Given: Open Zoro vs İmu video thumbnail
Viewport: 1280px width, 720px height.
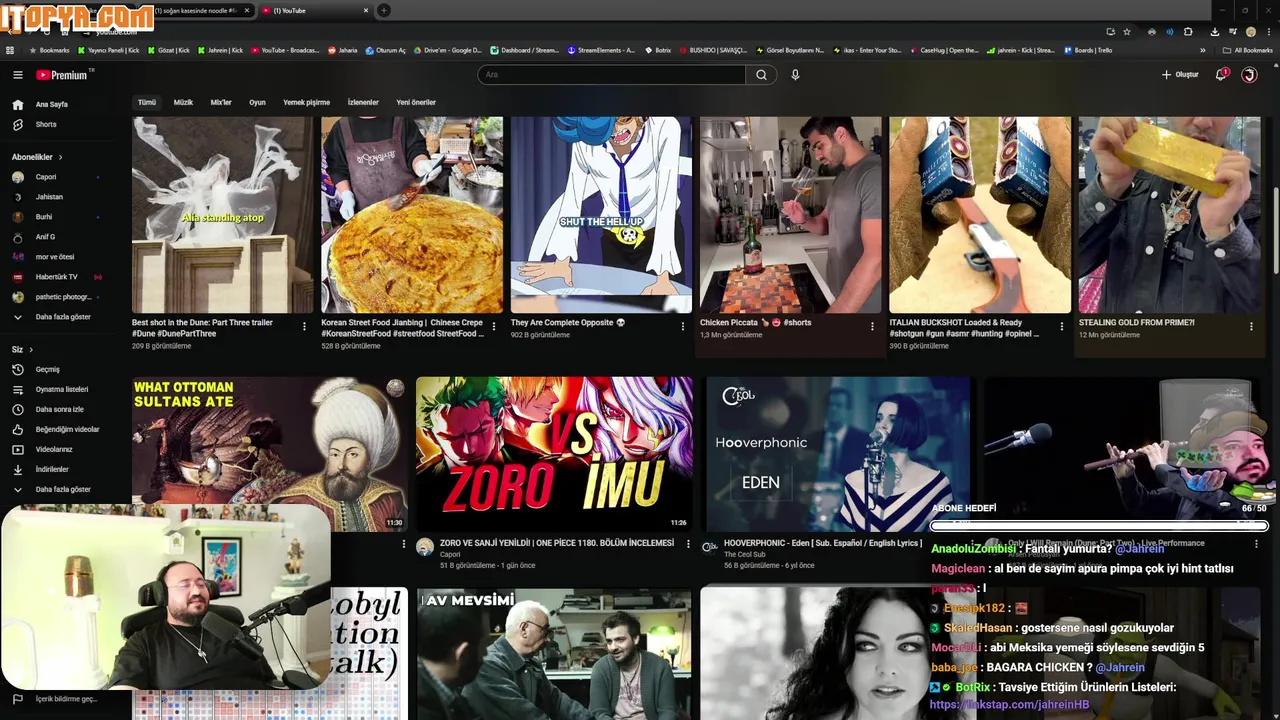Looking at the screenshot, I should tap(554, 454).
